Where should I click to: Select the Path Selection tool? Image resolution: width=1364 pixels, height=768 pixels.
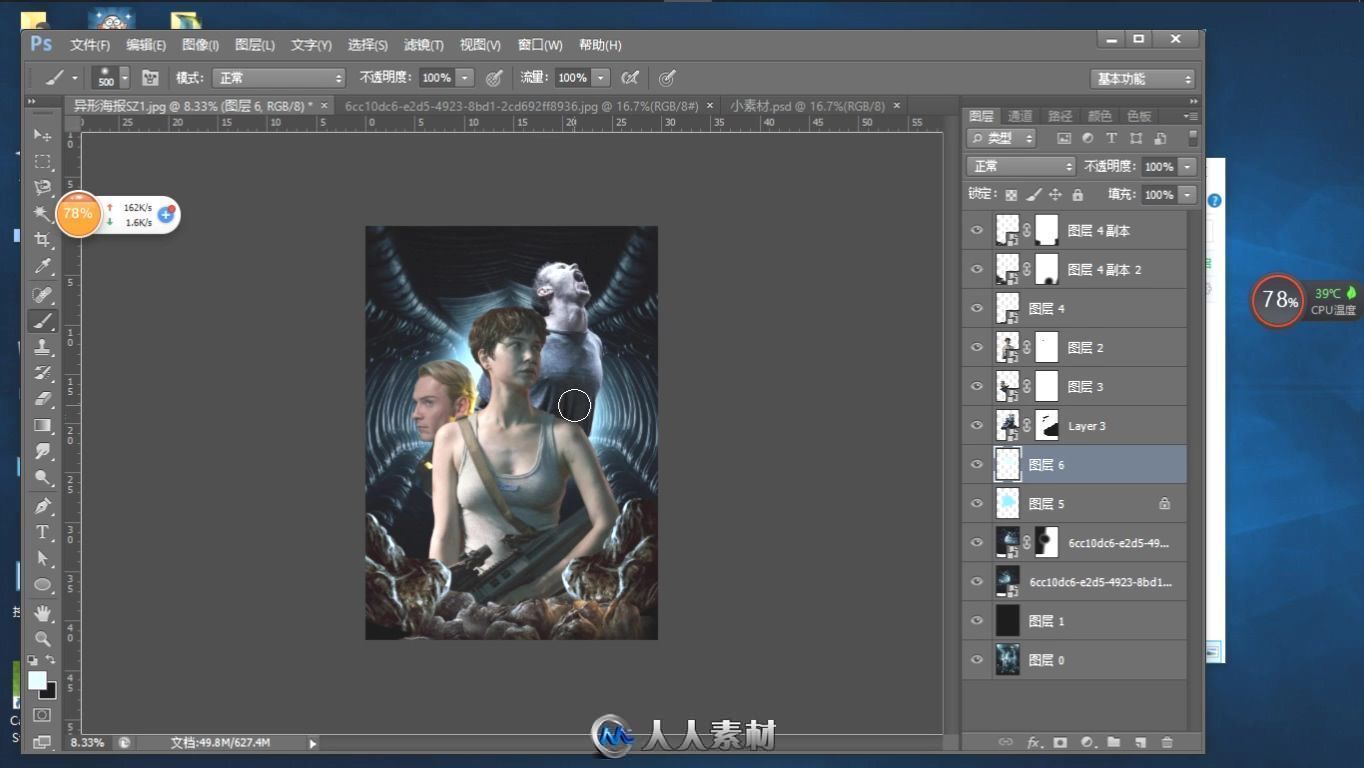42,558
